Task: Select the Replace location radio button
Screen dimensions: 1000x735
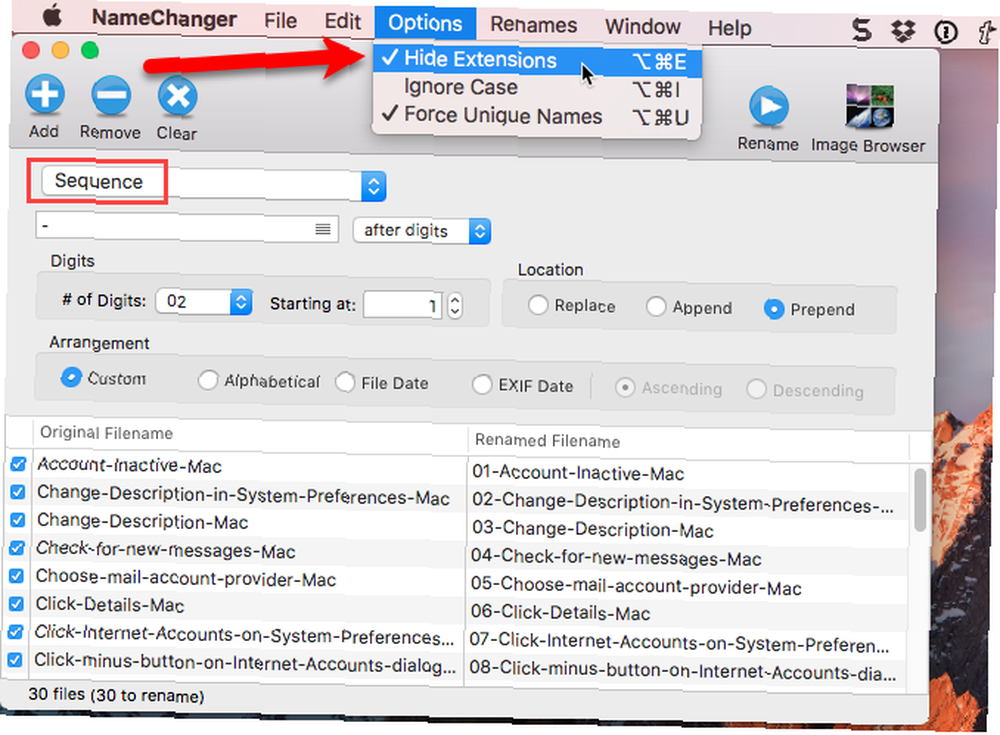Action: pos(538,305)
